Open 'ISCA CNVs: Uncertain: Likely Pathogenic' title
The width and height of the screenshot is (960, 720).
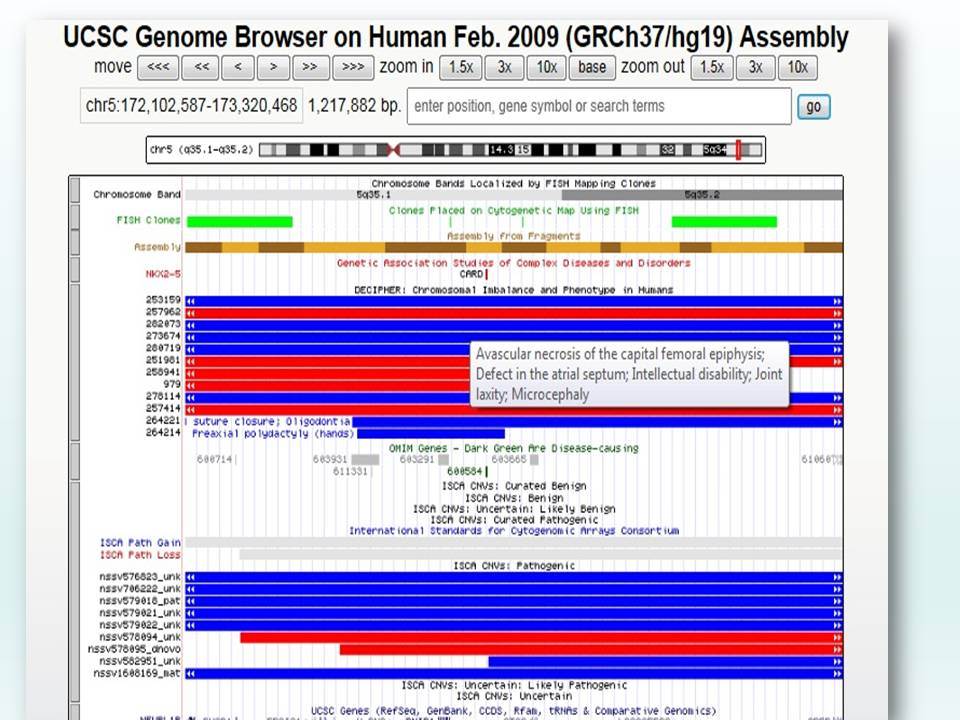pos(514,685)
